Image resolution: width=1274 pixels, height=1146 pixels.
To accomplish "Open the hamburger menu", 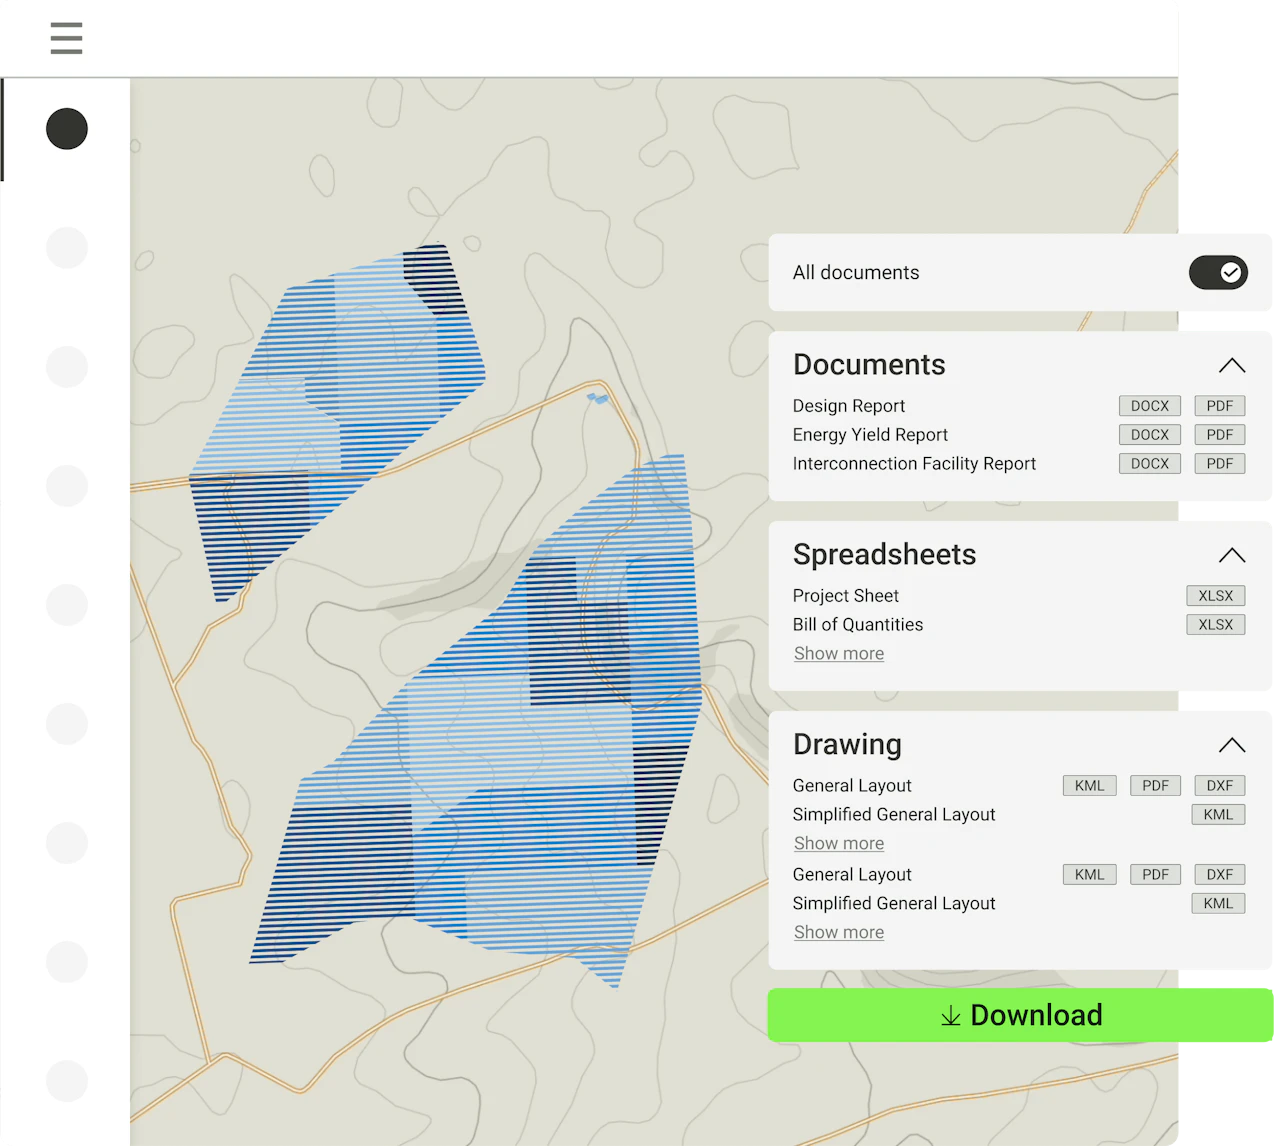I will pos(66,38).
